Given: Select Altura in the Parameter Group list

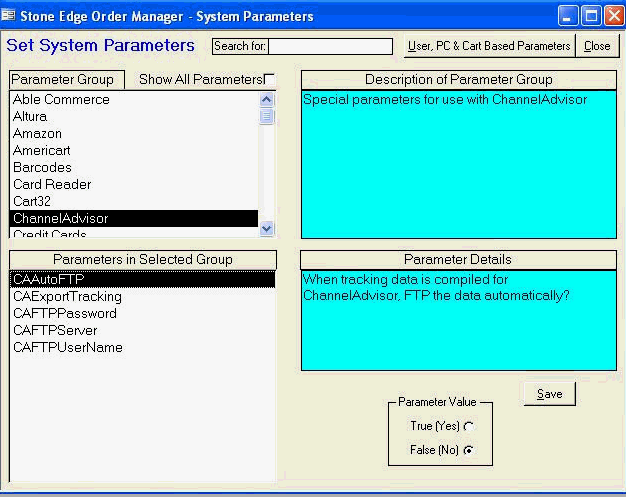Looking at the screenshot, I should pos(134,117).
